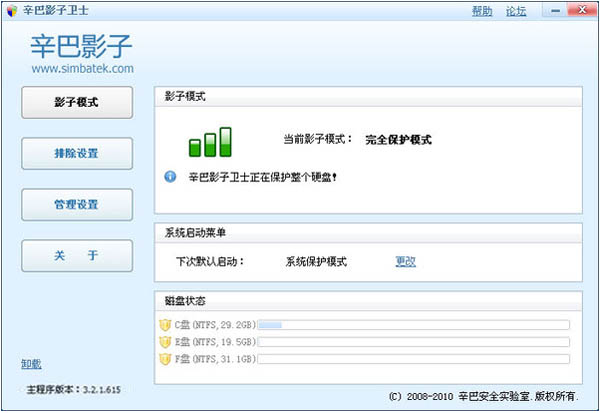The width and height of the screenshot is (600, 413).
Task: Click the 辛巴影子 logo
Action: click(81, 46)
